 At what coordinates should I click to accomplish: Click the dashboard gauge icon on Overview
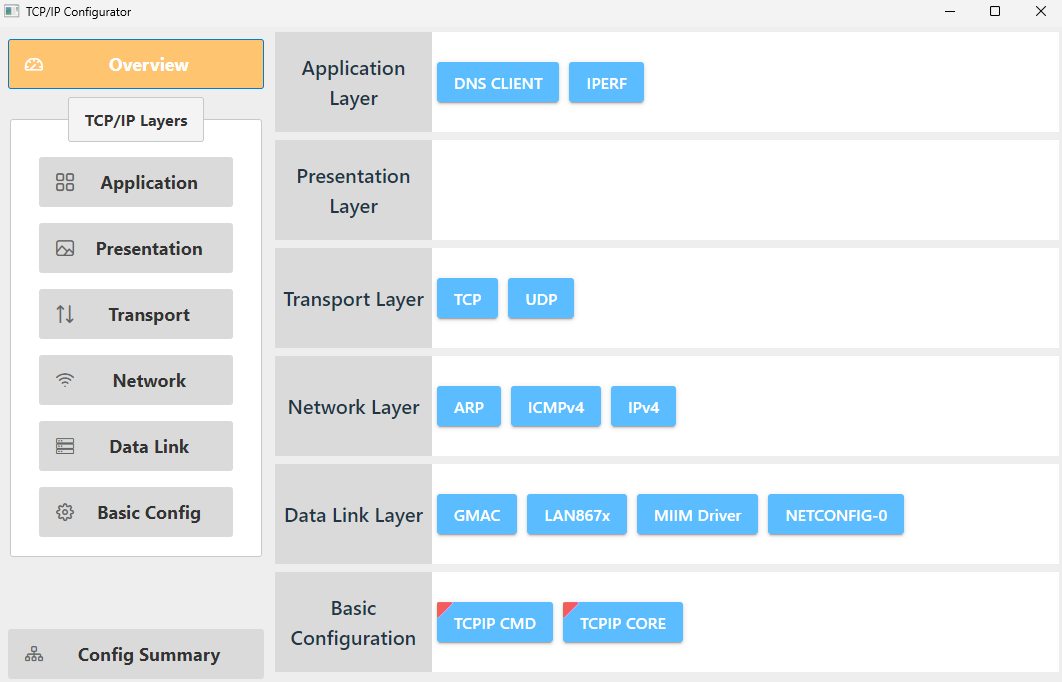34,65
